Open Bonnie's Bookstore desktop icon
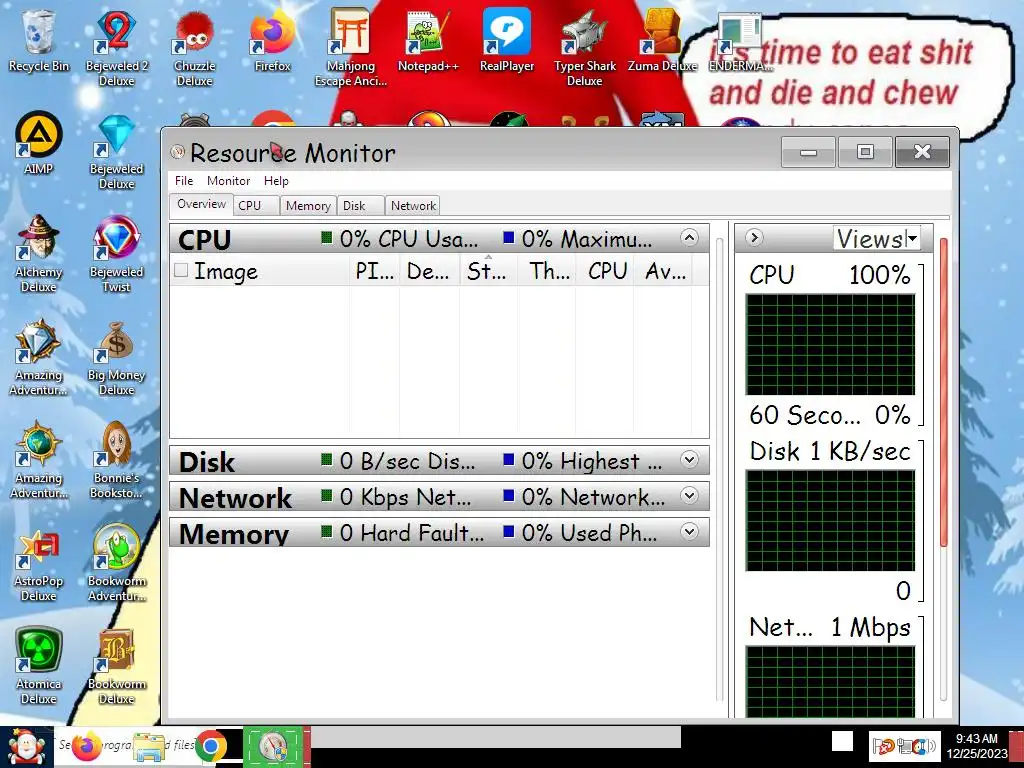 point(116,460)
